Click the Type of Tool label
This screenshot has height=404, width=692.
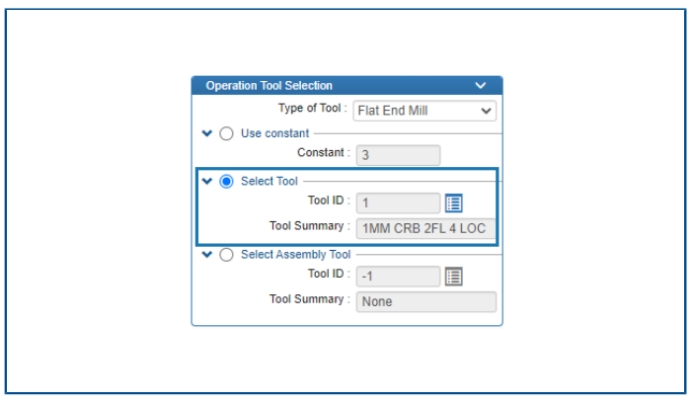coord(312,108)
